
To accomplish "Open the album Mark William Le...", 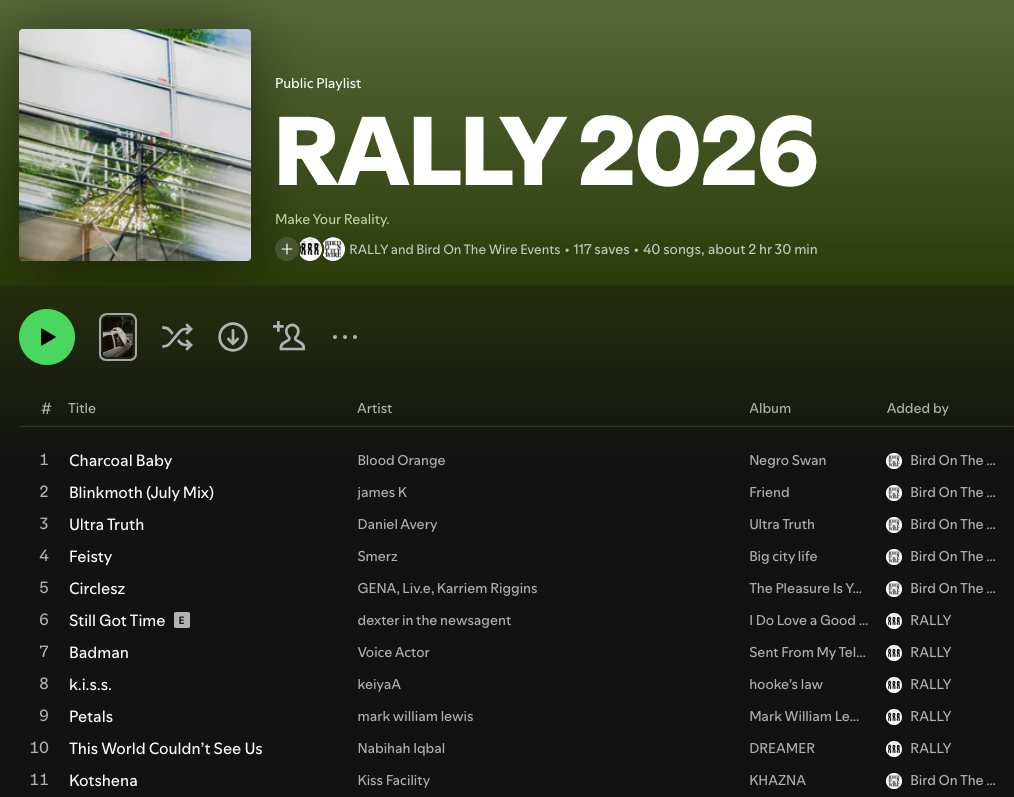I will [x=804, y=717].
